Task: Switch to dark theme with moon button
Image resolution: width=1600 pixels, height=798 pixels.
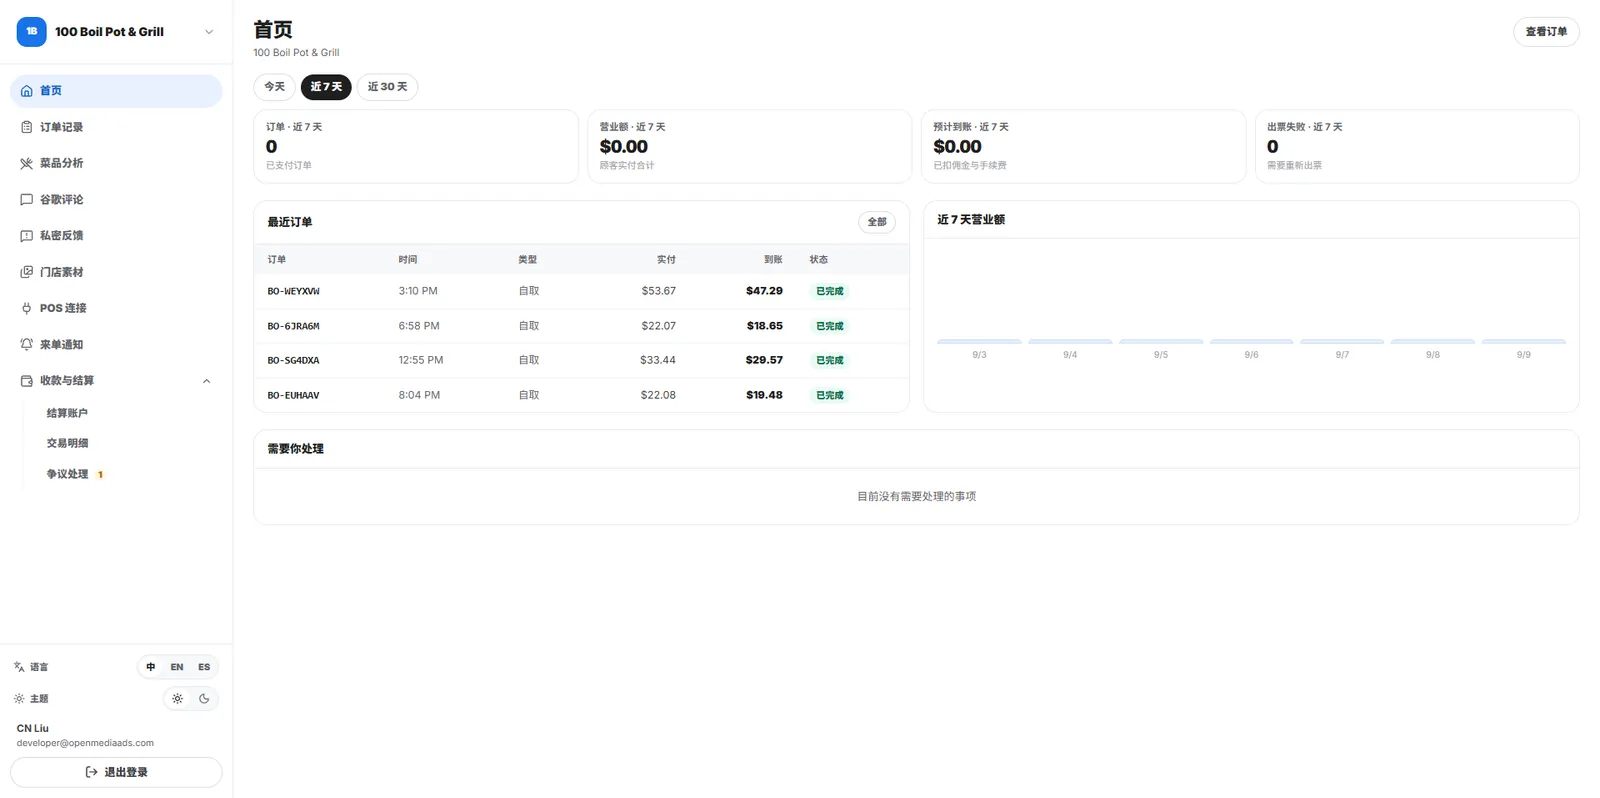Action: (204, 699)
